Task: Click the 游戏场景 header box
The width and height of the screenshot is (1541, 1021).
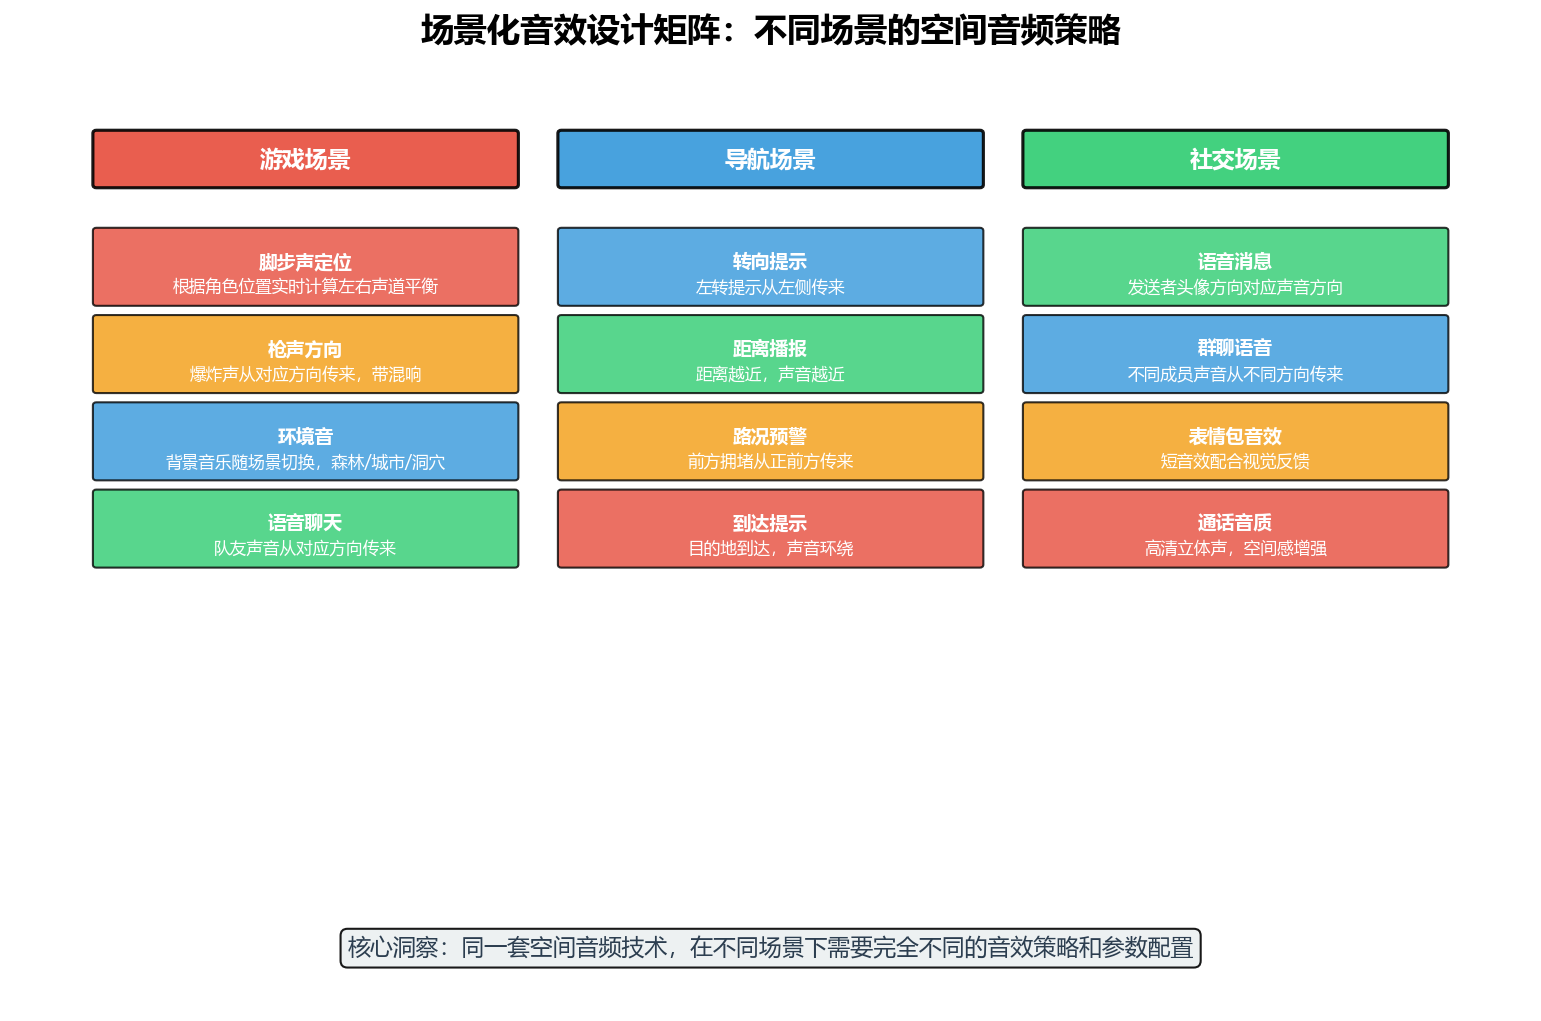Action: pyautogui.click(x=305, y=159)
